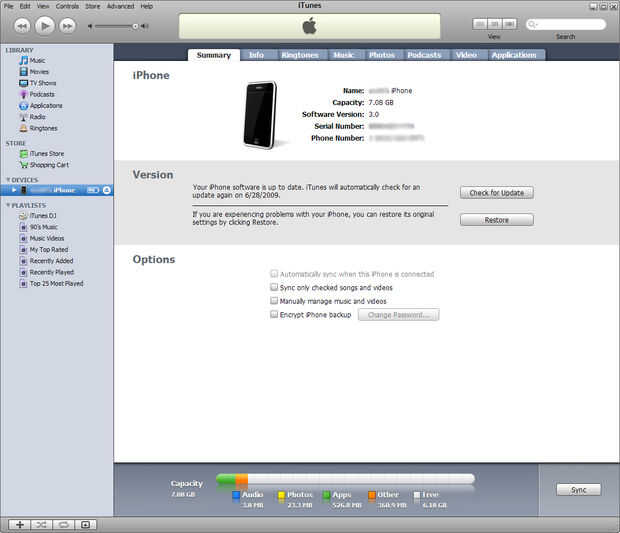Open the Advanced menu
This screenshot has width=620, height=533.
pos(120,6)
